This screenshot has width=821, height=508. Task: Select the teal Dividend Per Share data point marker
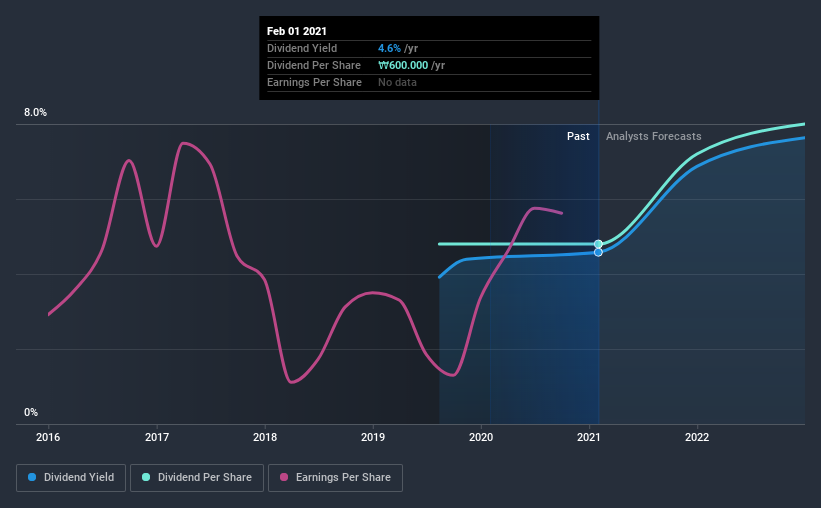598,244
